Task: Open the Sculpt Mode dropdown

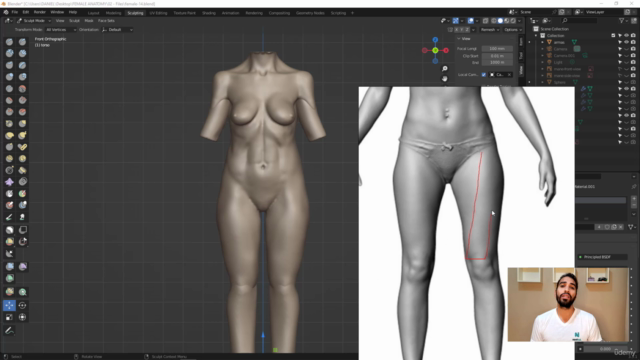Action: [x=34, y=21]
